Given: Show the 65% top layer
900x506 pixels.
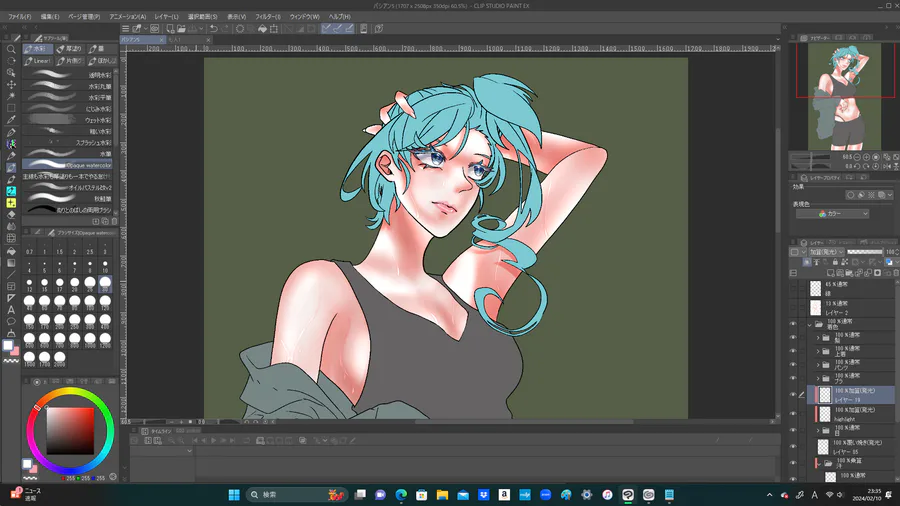Looking at the screenshot, I should [793, 289].
